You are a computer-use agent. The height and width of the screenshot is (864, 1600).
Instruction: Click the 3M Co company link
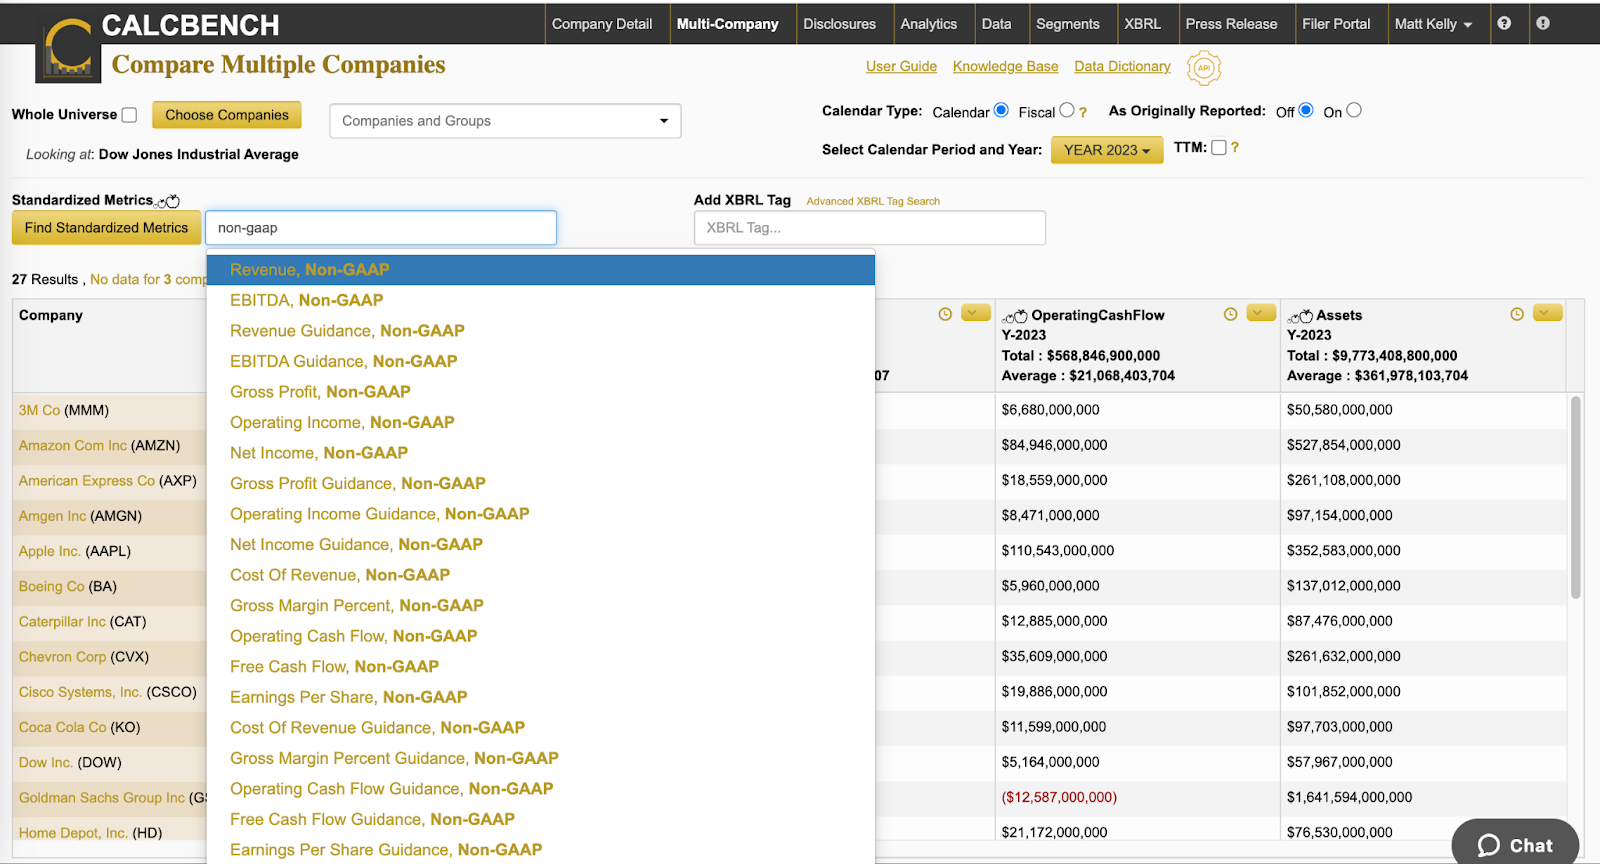pyautogui.click(x=39, y=410)
